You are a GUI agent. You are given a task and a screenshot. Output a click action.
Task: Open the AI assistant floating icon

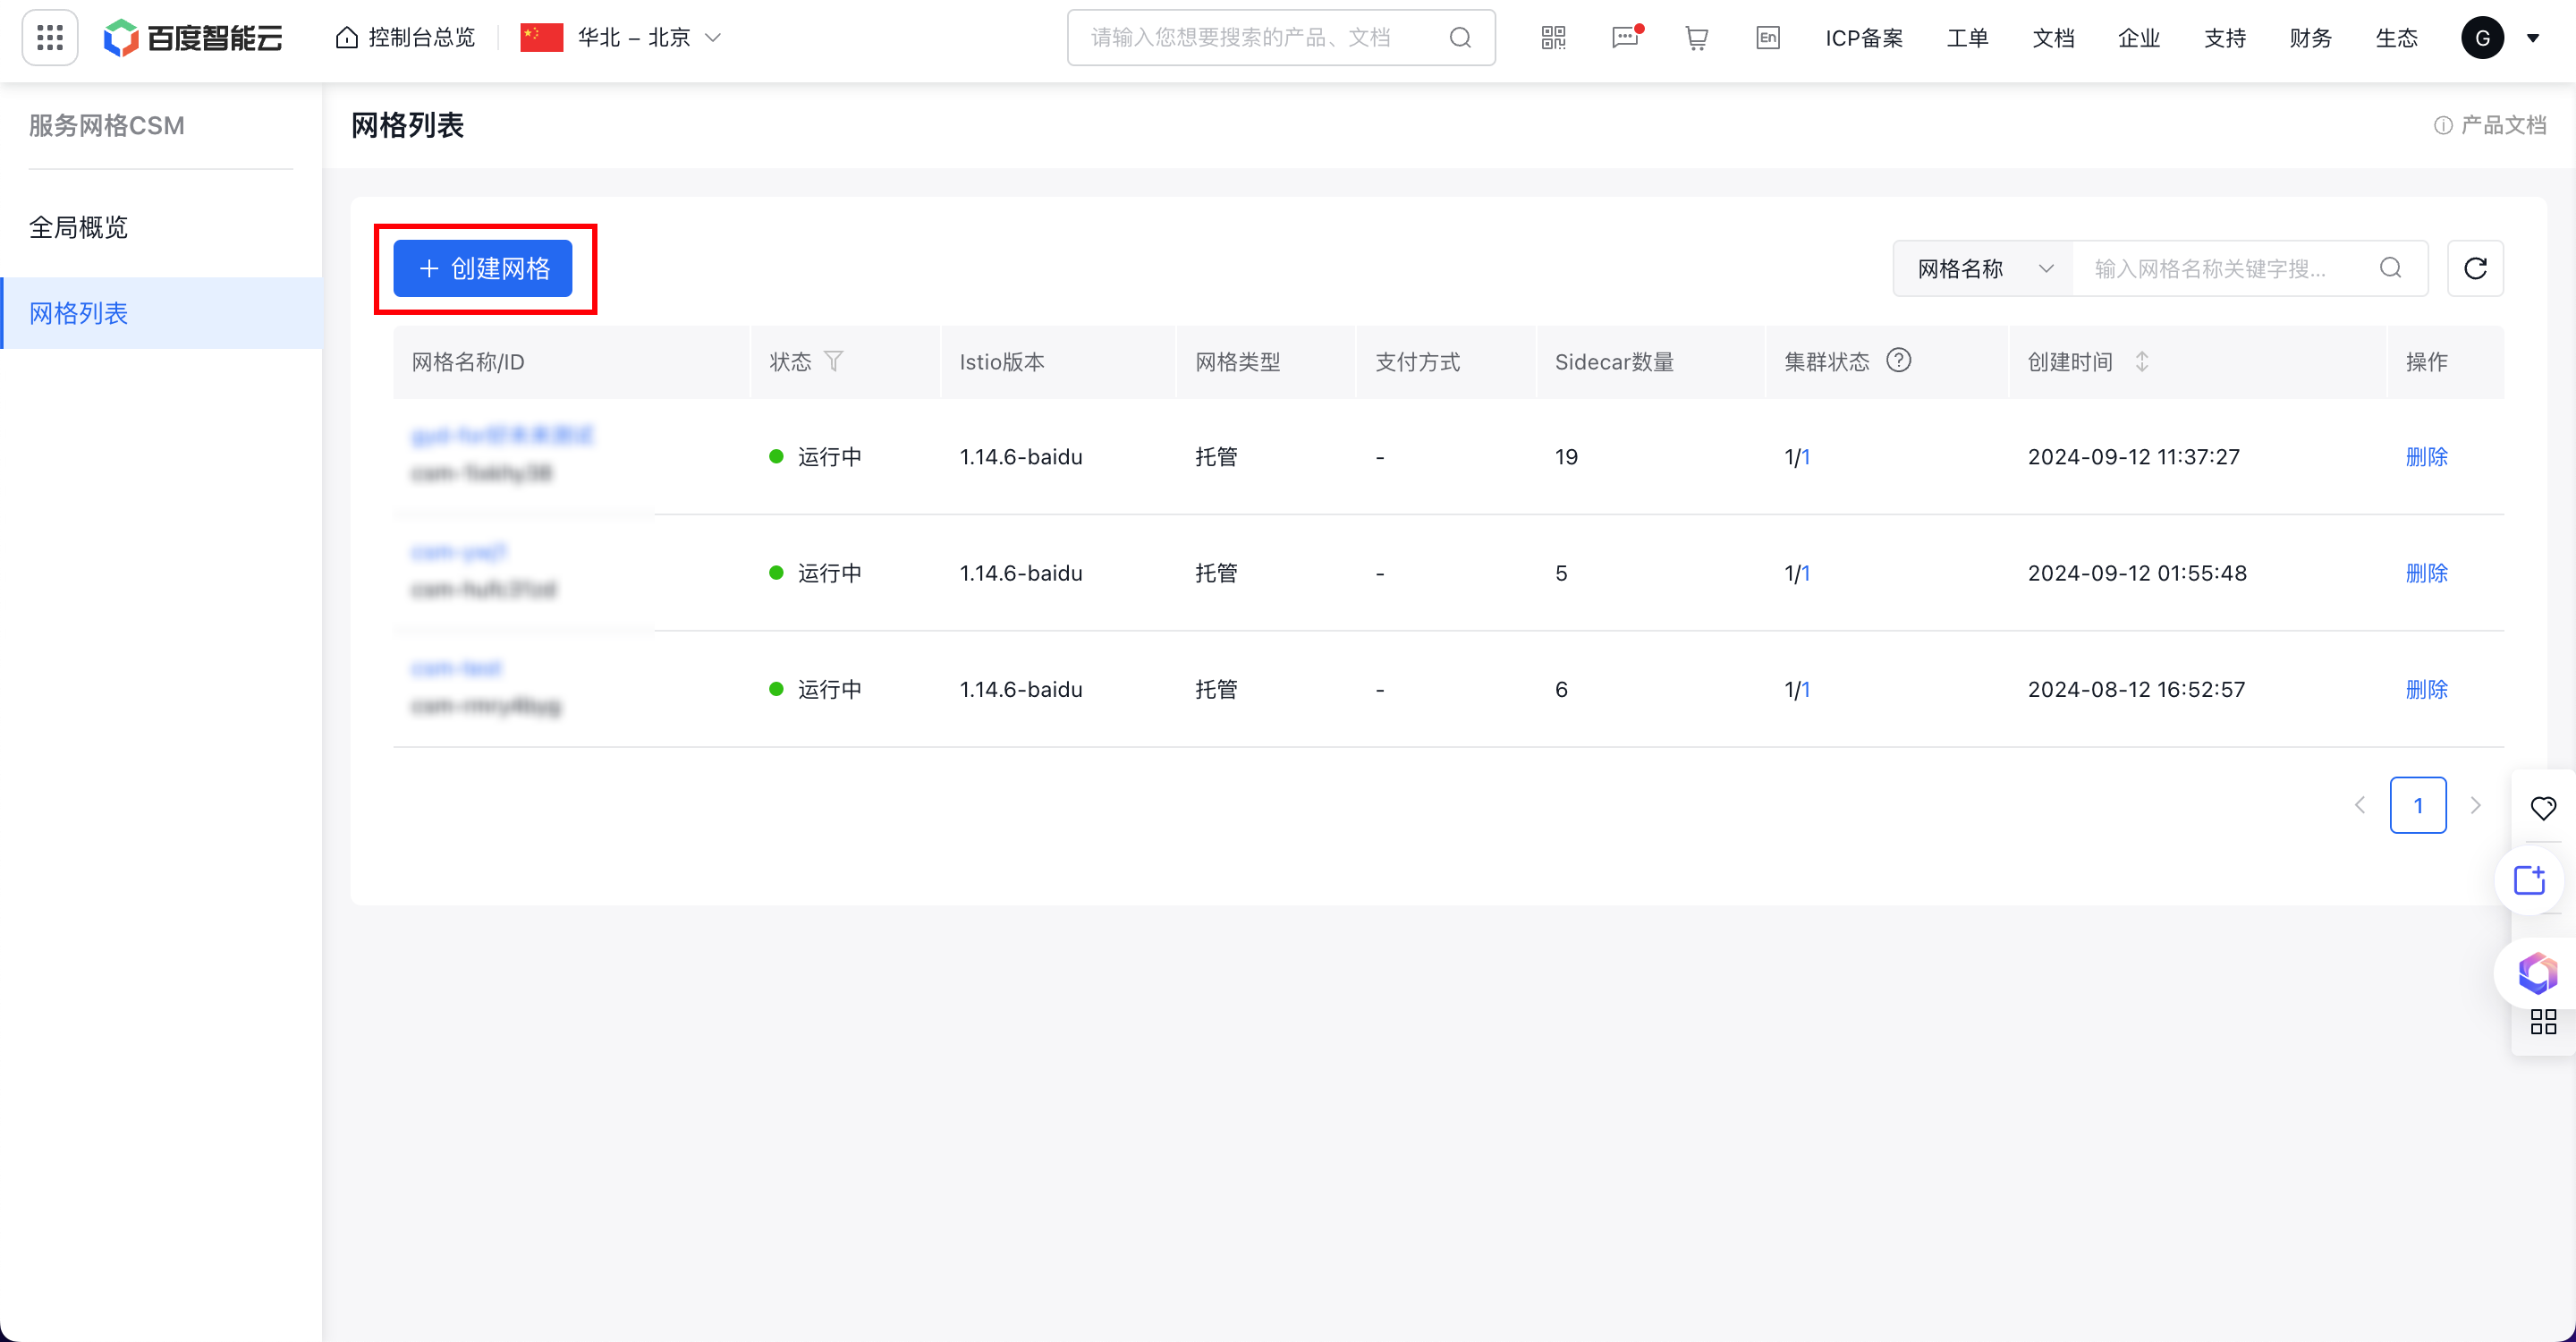pos(2537,972)
